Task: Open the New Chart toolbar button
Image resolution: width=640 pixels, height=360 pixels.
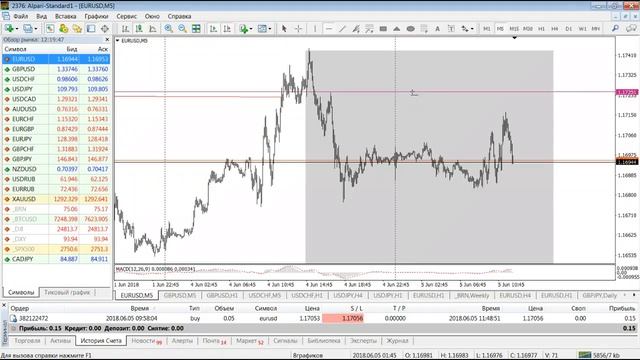Action: [8, 29]
